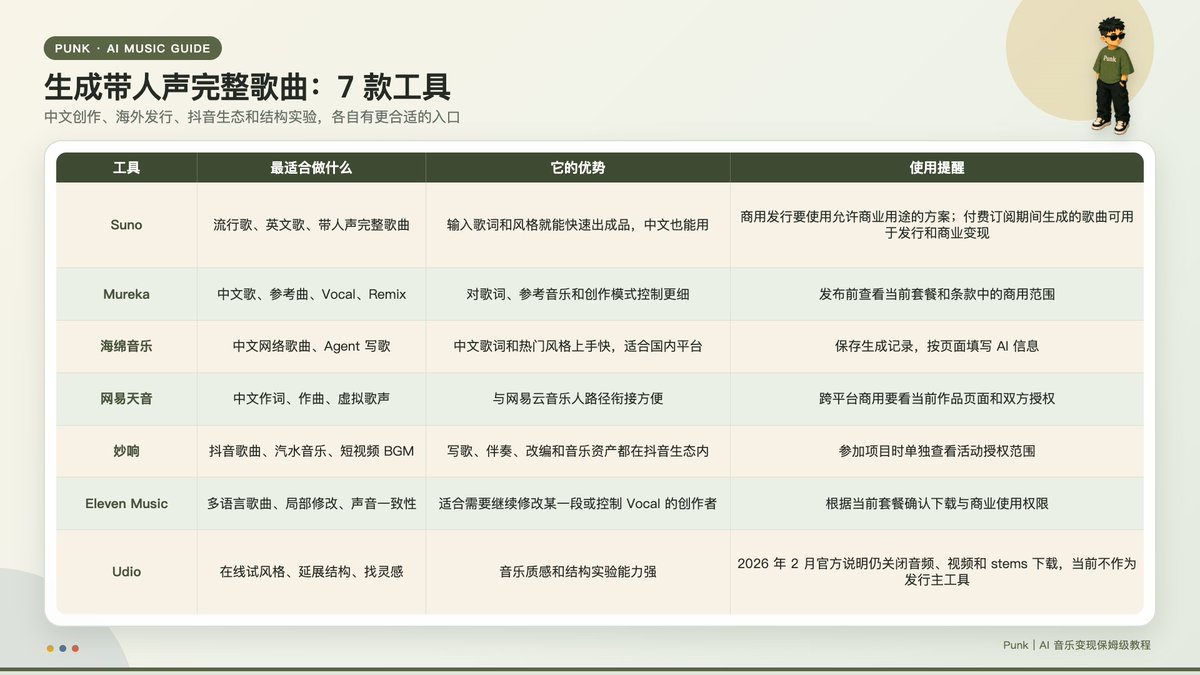
Task: Click the cell 音乐质感和结构实验能力强
Action: pyautogui.click(x=578, y=572)
